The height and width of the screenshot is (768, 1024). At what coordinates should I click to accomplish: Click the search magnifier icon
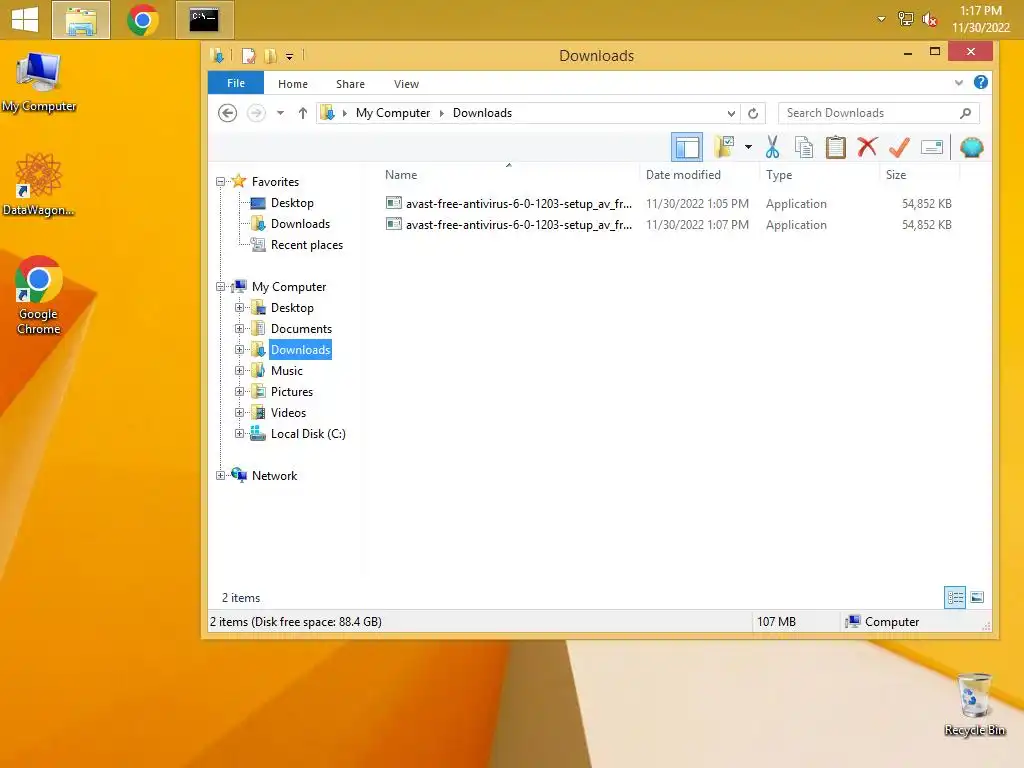tap(966, 113)
